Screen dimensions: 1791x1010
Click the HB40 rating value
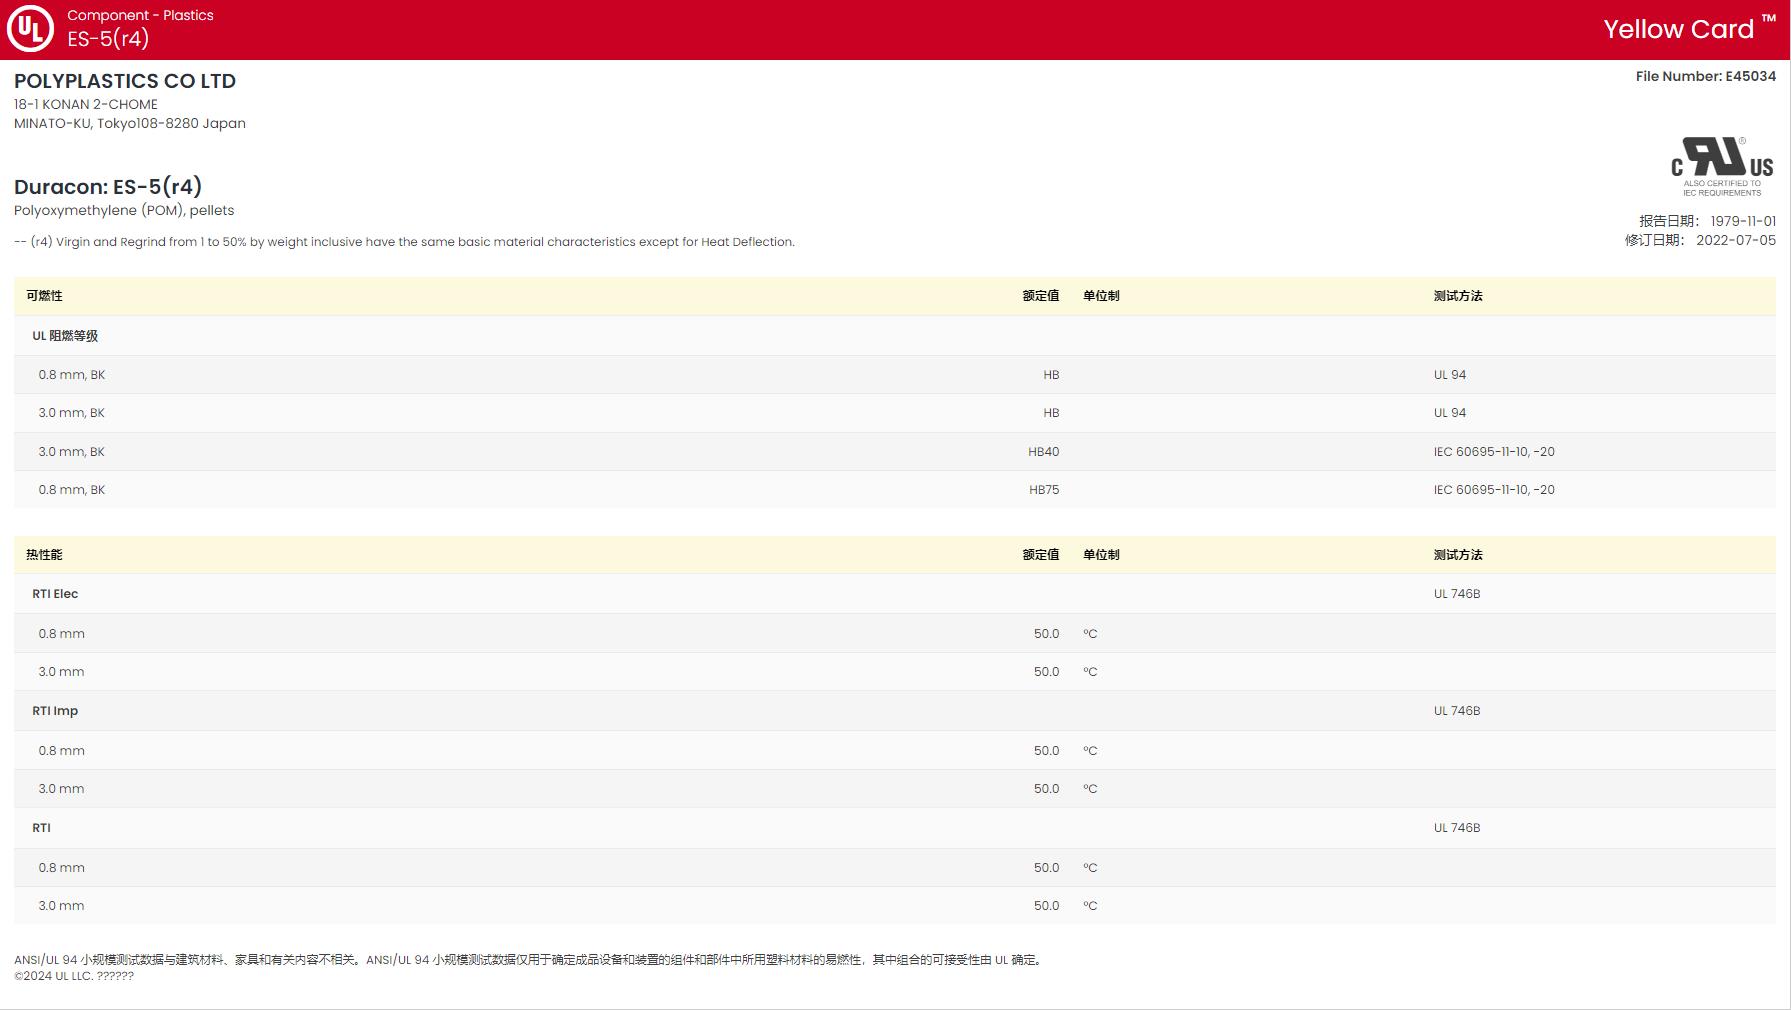pyautogui.click(x=1043, y=452)
